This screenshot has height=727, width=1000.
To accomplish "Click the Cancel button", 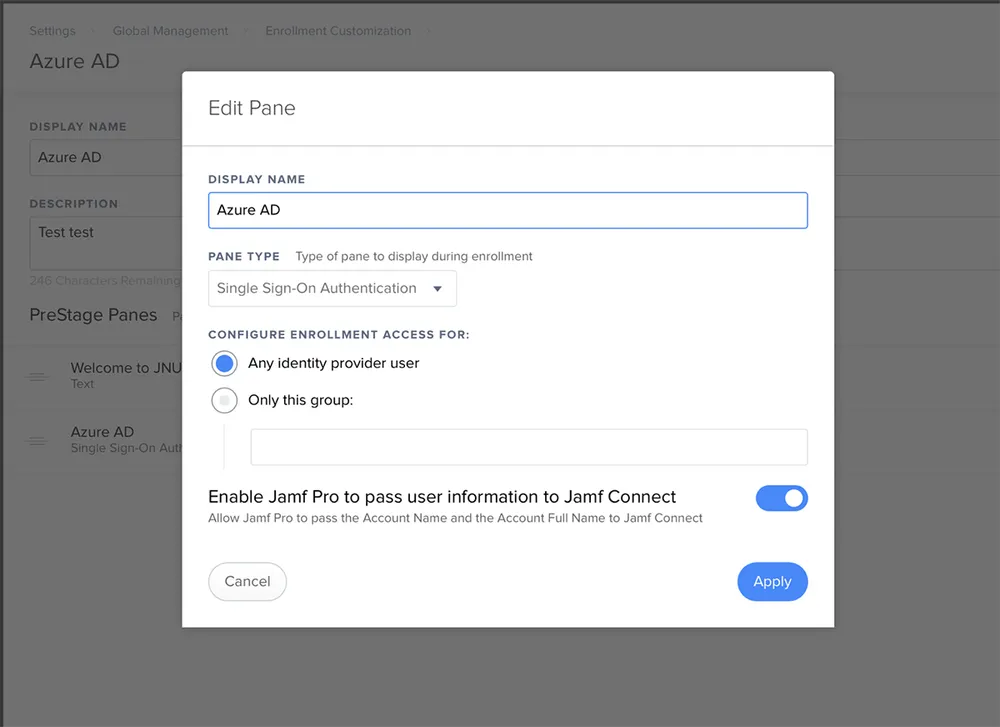I will coord(247,581).
